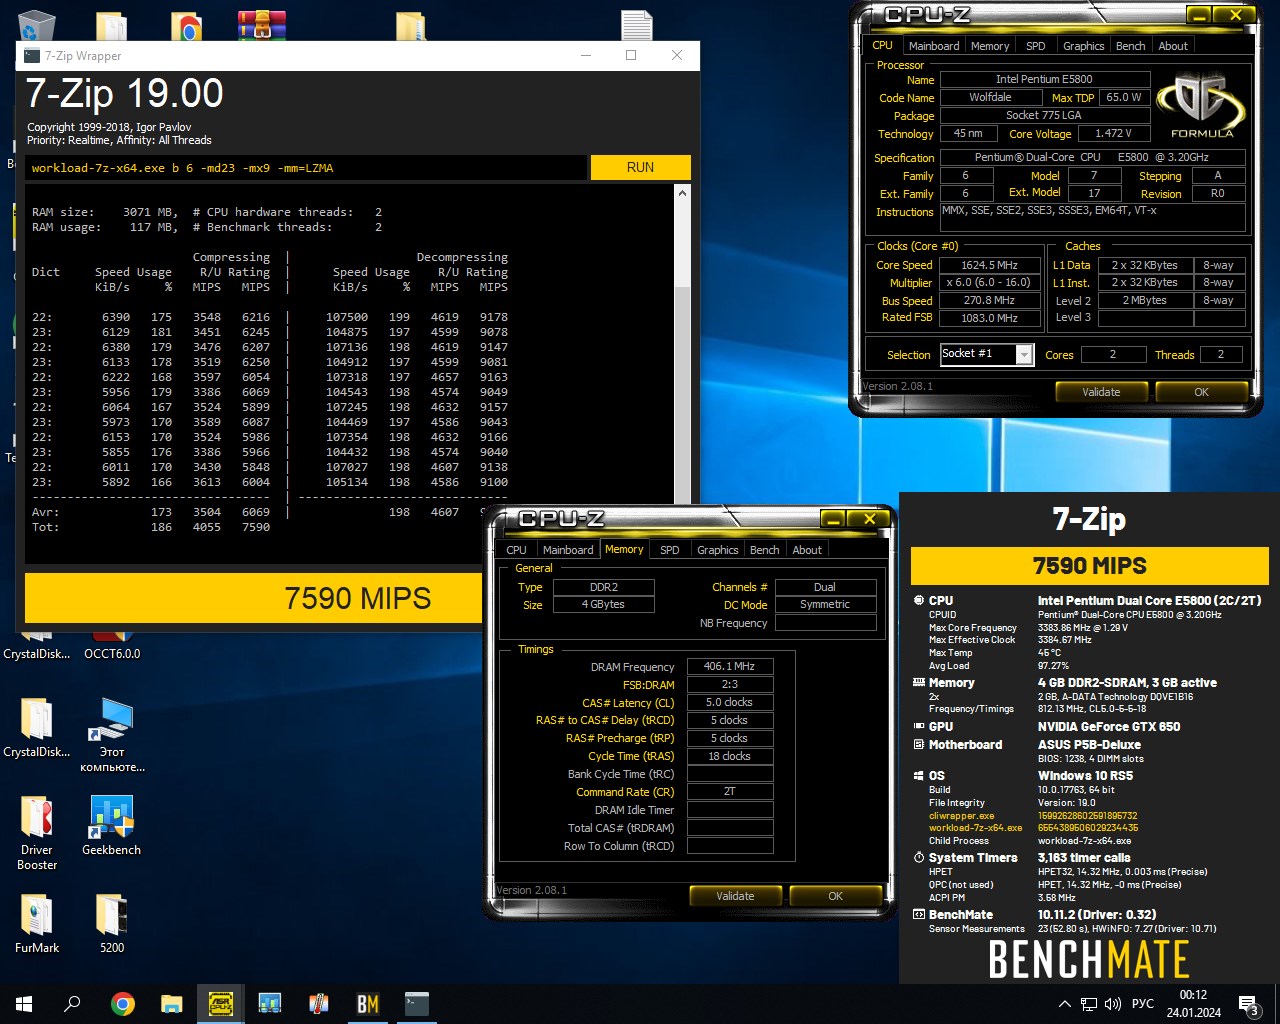
Task: Open the Этот компьютер desktop icon
Action: click(x=112, y=735)
